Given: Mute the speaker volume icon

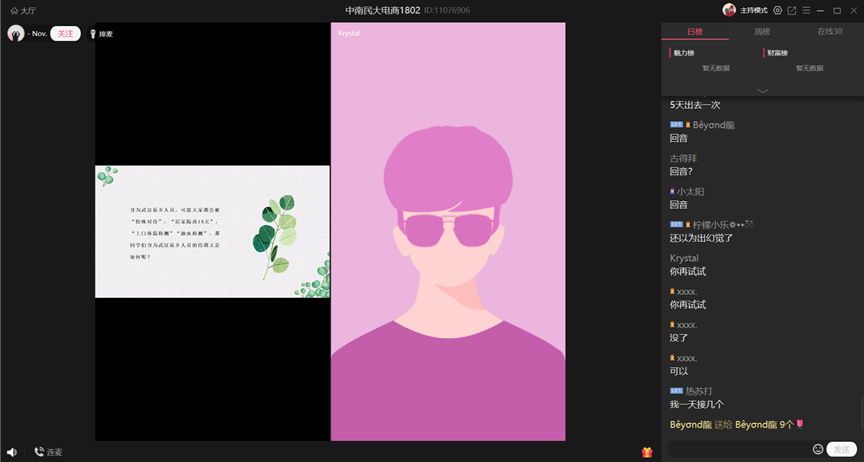Looking at the screenshot, I should pyautogui.click(x=12, y=452).
